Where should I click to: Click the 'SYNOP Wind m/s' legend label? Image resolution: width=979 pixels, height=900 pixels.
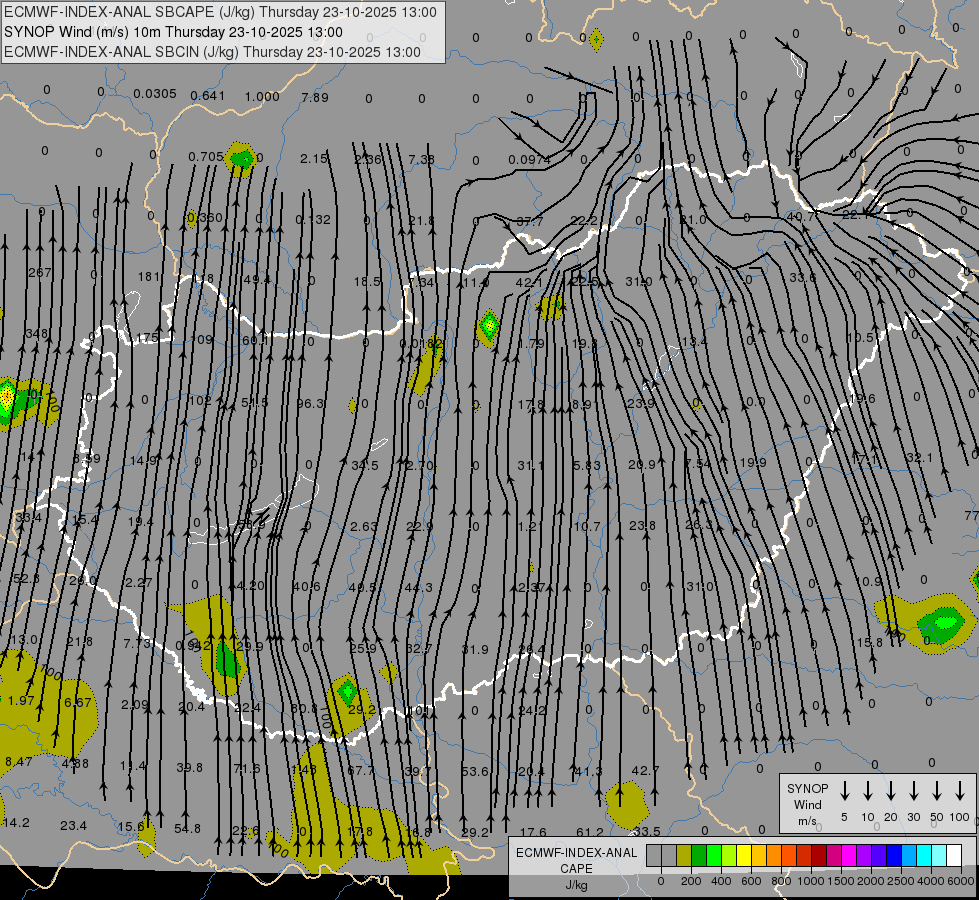tap(807, 804)
